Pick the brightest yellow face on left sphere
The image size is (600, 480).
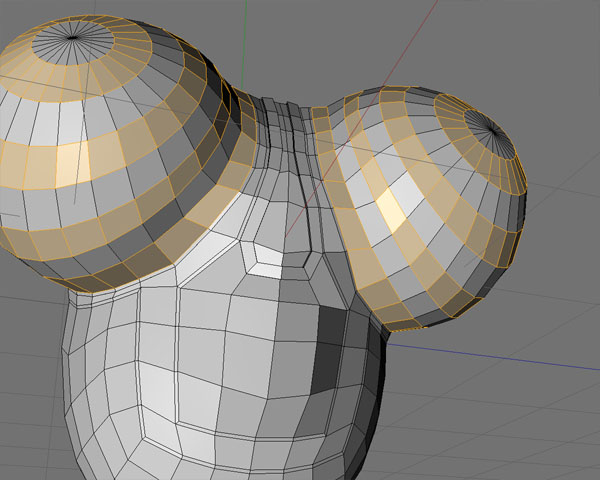73,165
